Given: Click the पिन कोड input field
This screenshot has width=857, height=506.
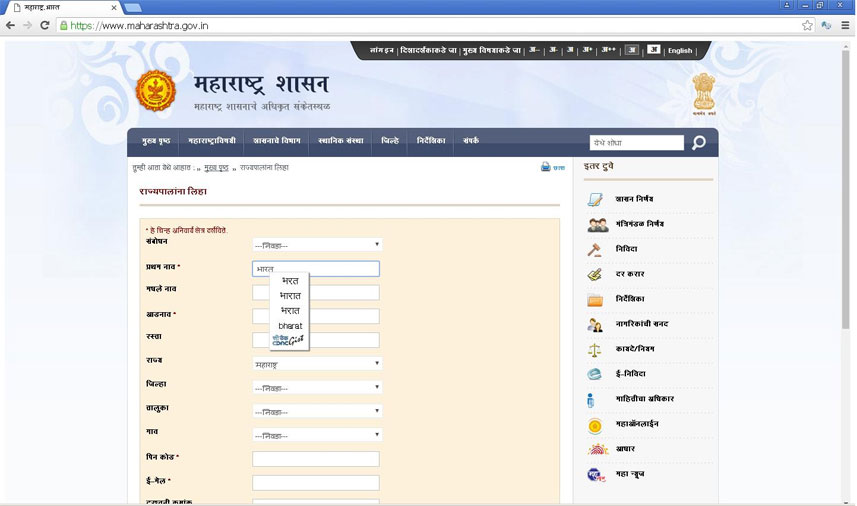Looking at the screenshot, I should 316,459.
